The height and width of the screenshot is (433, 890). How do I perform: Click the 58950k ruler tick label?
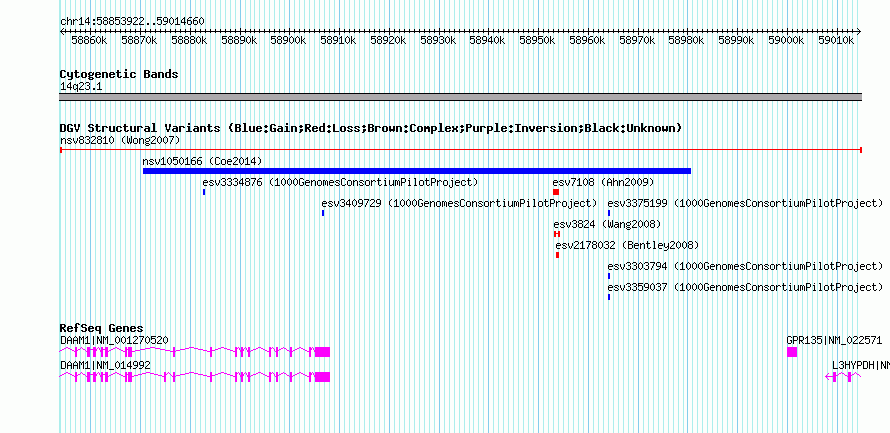(537, 40)
